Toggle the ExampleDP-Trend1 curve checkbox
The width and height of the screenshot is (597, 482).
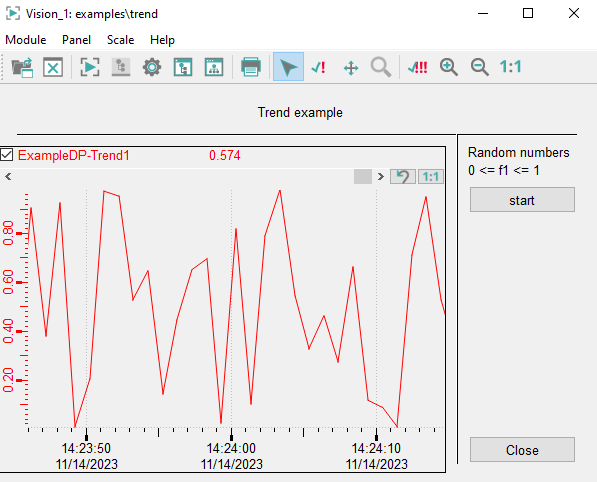pos(6,155)
